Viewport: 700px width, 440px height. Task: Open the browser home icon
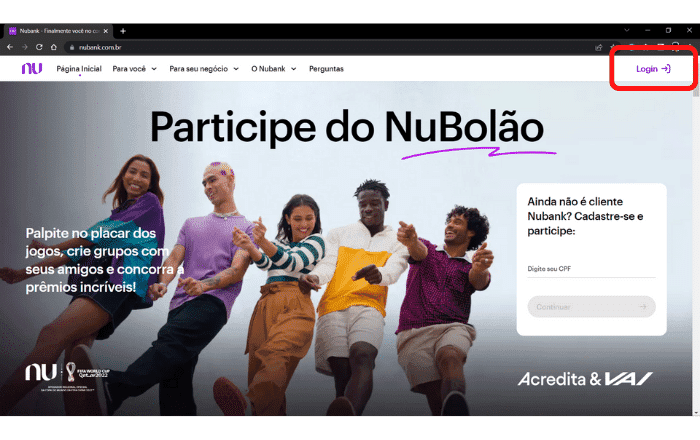click(x=54, y=47)
